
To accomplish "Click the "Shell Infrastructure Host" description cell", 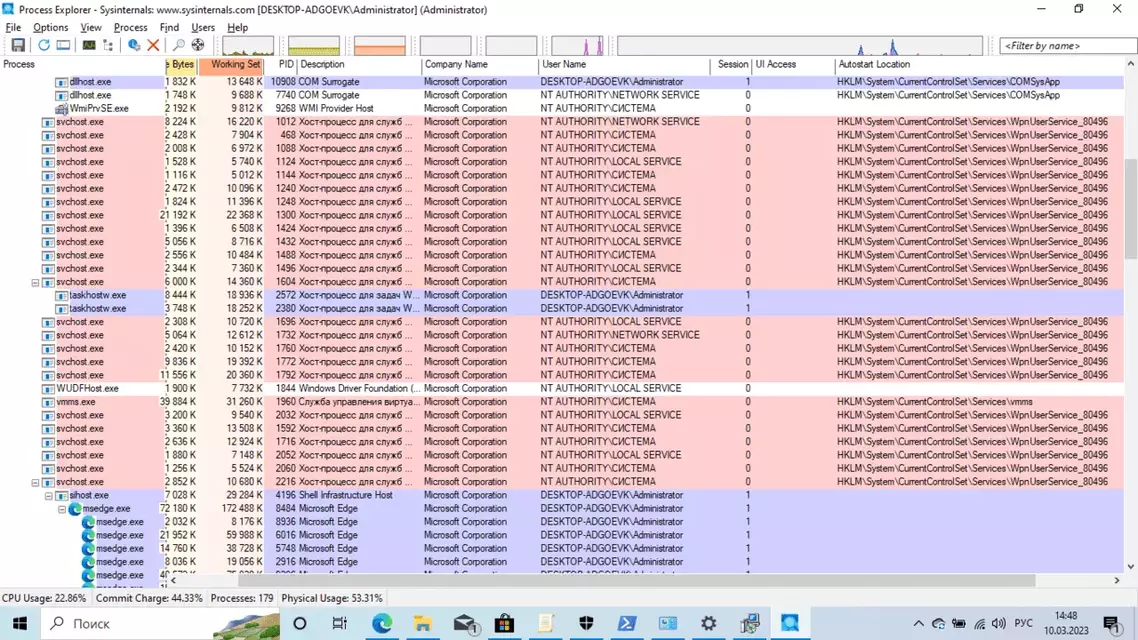I will point(345,496).
